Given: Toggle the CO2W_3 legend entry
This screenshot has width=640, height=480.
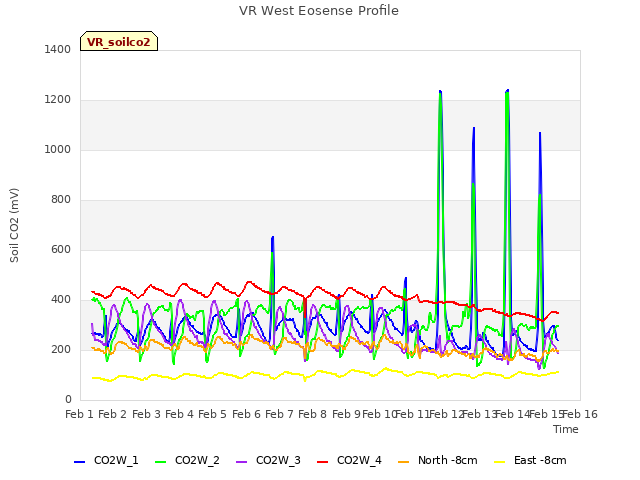Looking at the screenshot, I should click(x=268, y=461).
